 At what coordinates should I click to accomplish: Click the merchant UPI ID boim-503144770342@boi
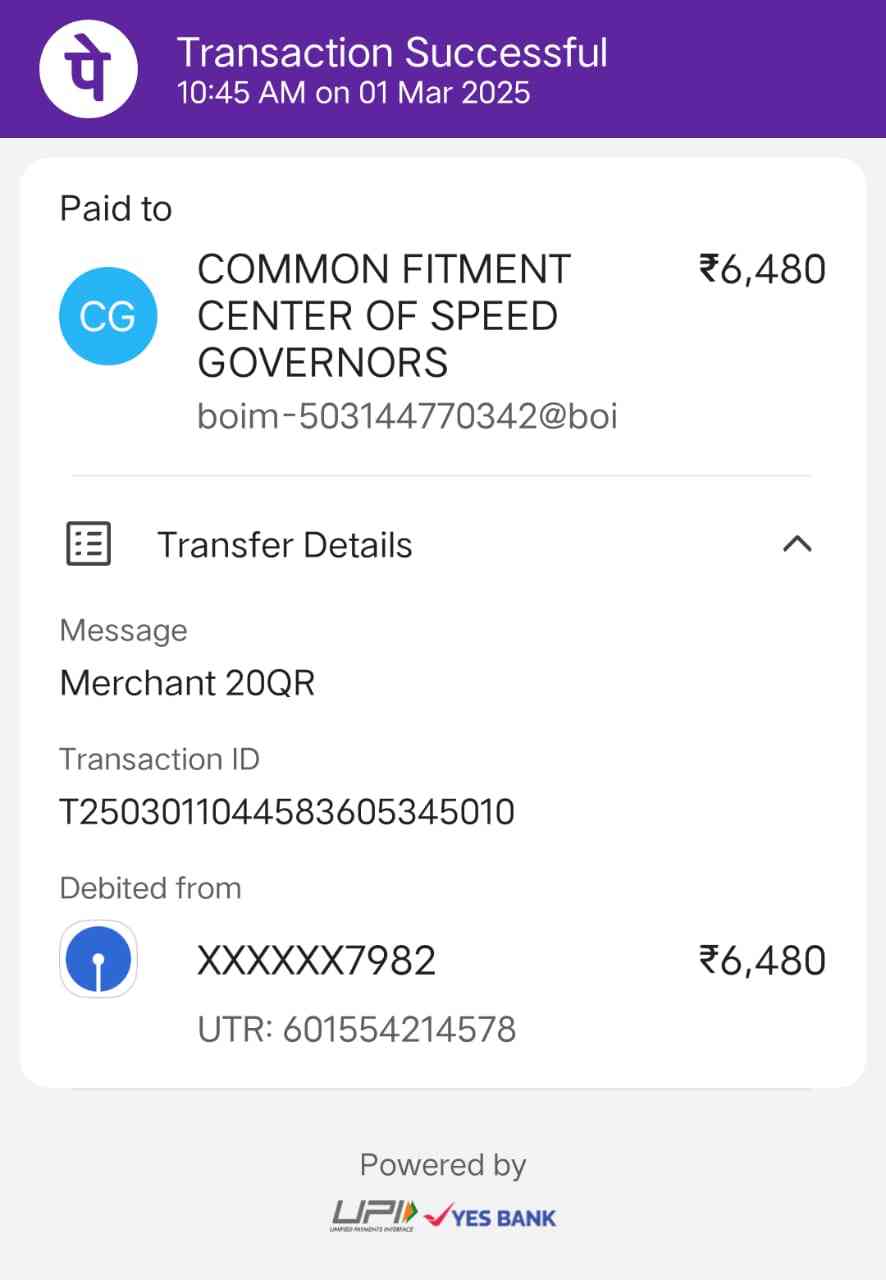407,416
